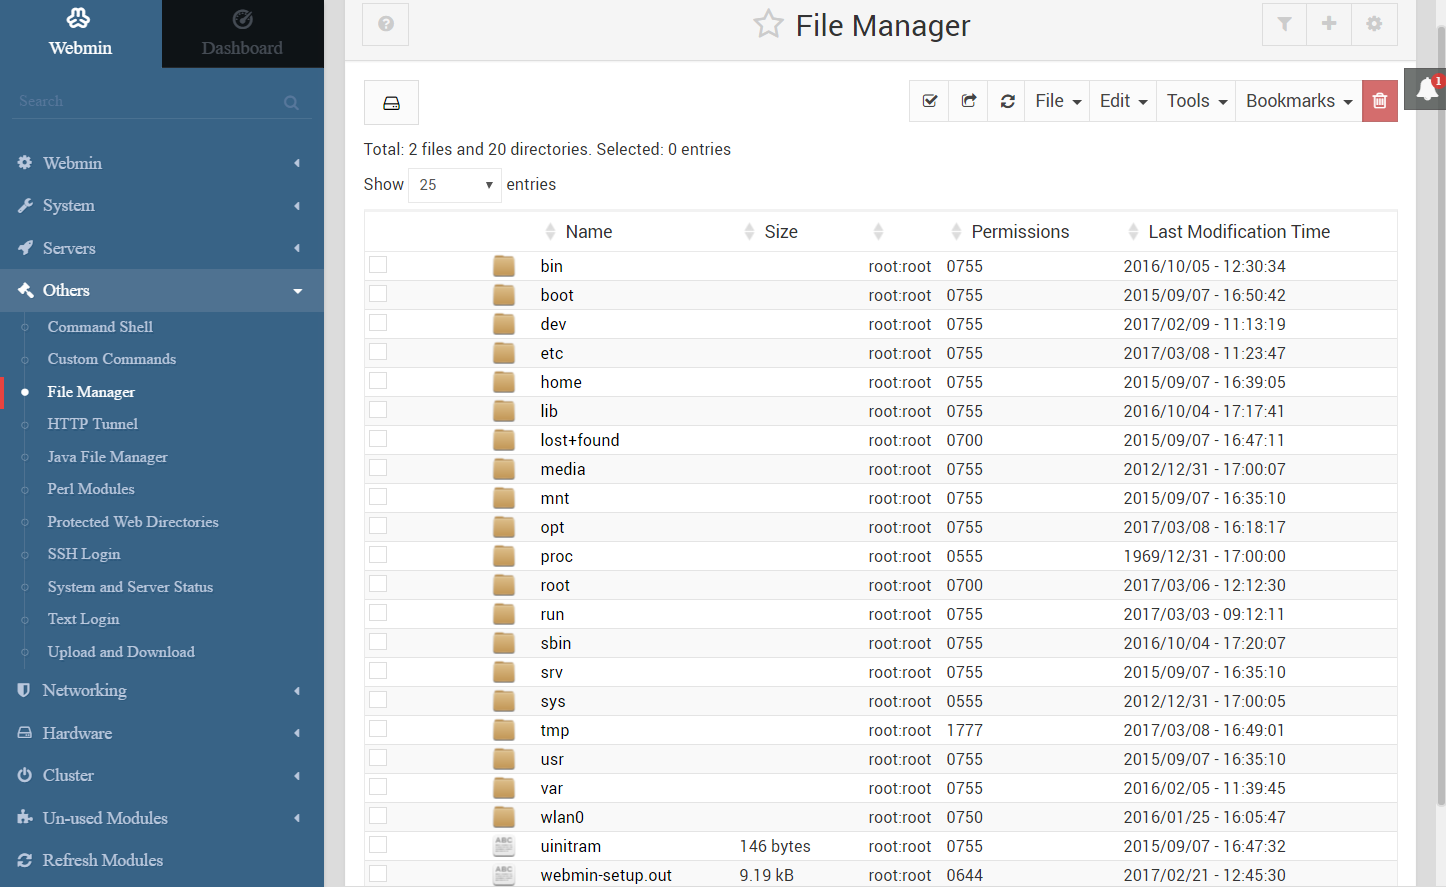
Task: Open SSH Login in sidebar
Action: point(84,554)
